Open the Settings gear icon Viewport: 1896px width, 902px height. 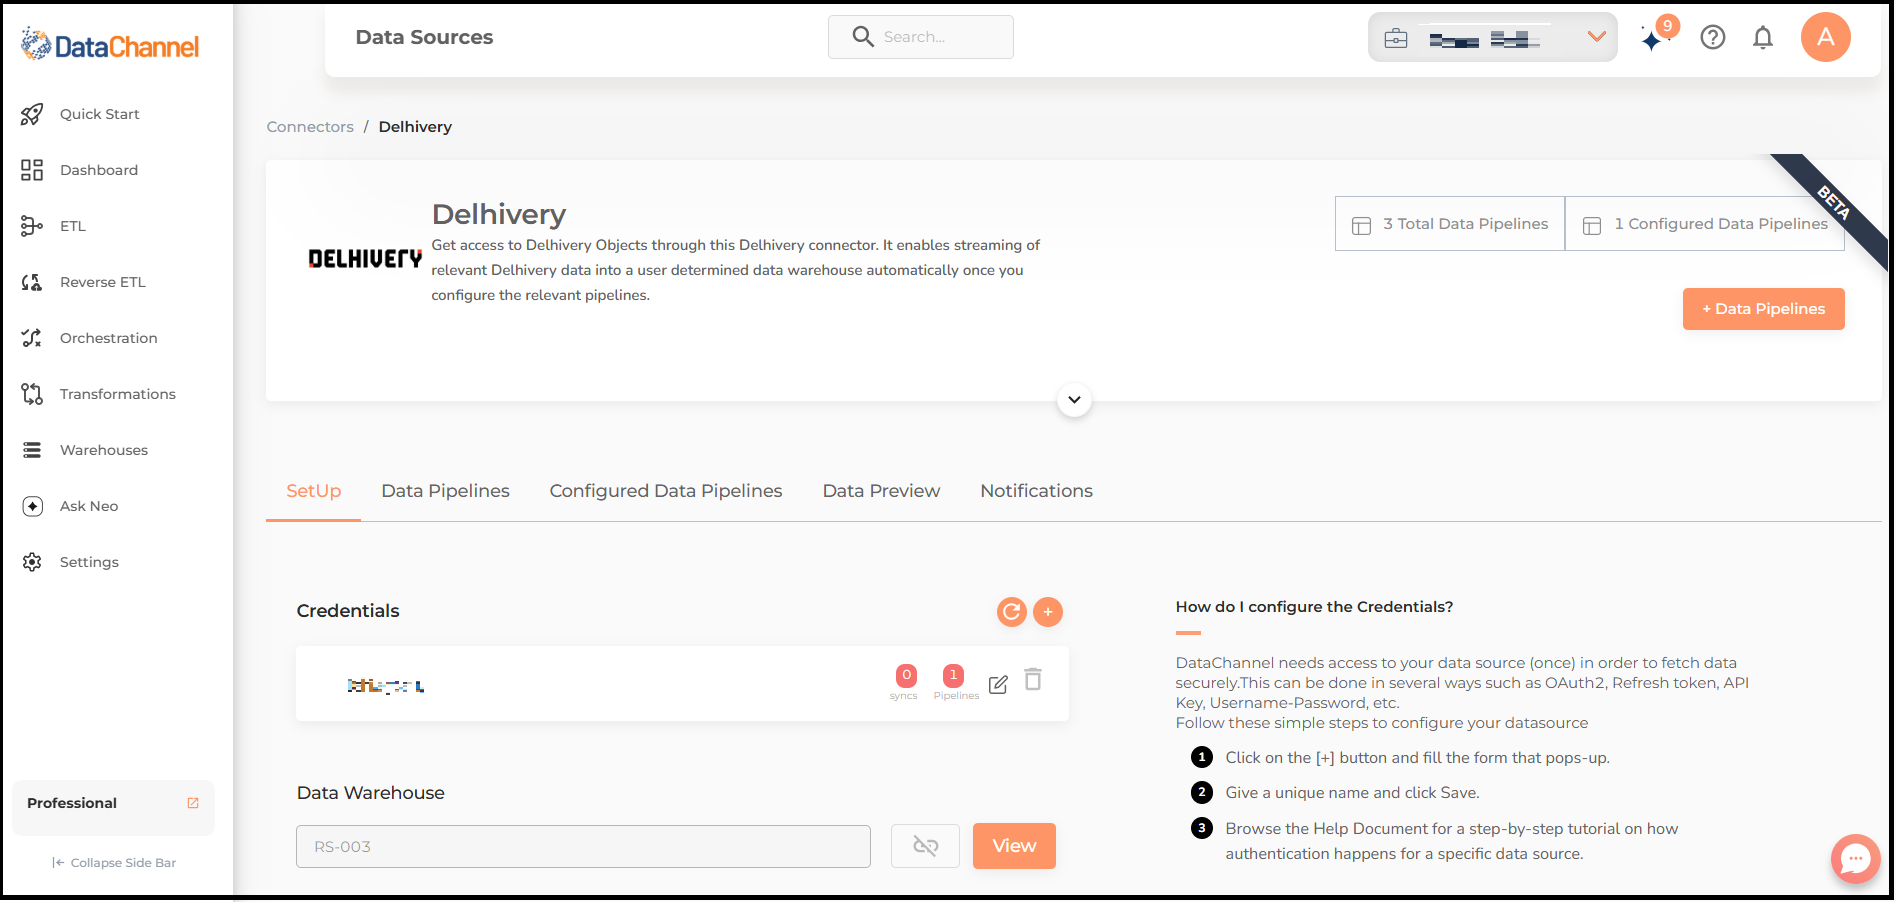click(32, 562)
